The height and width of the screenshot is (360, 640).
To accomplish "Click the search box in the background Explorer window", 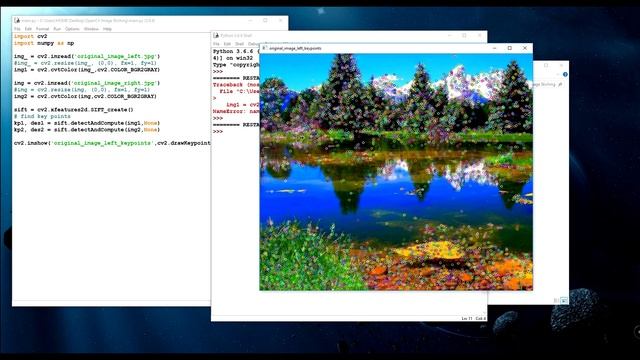I will (x=548, y=84).
